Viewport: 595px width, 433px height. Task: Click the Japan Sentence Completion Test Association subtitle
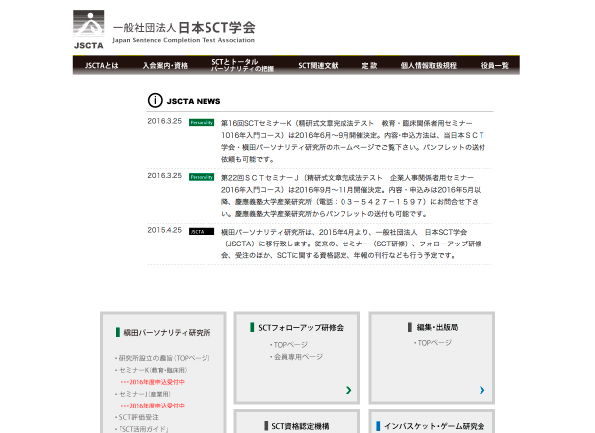click(x=183, y=40)
